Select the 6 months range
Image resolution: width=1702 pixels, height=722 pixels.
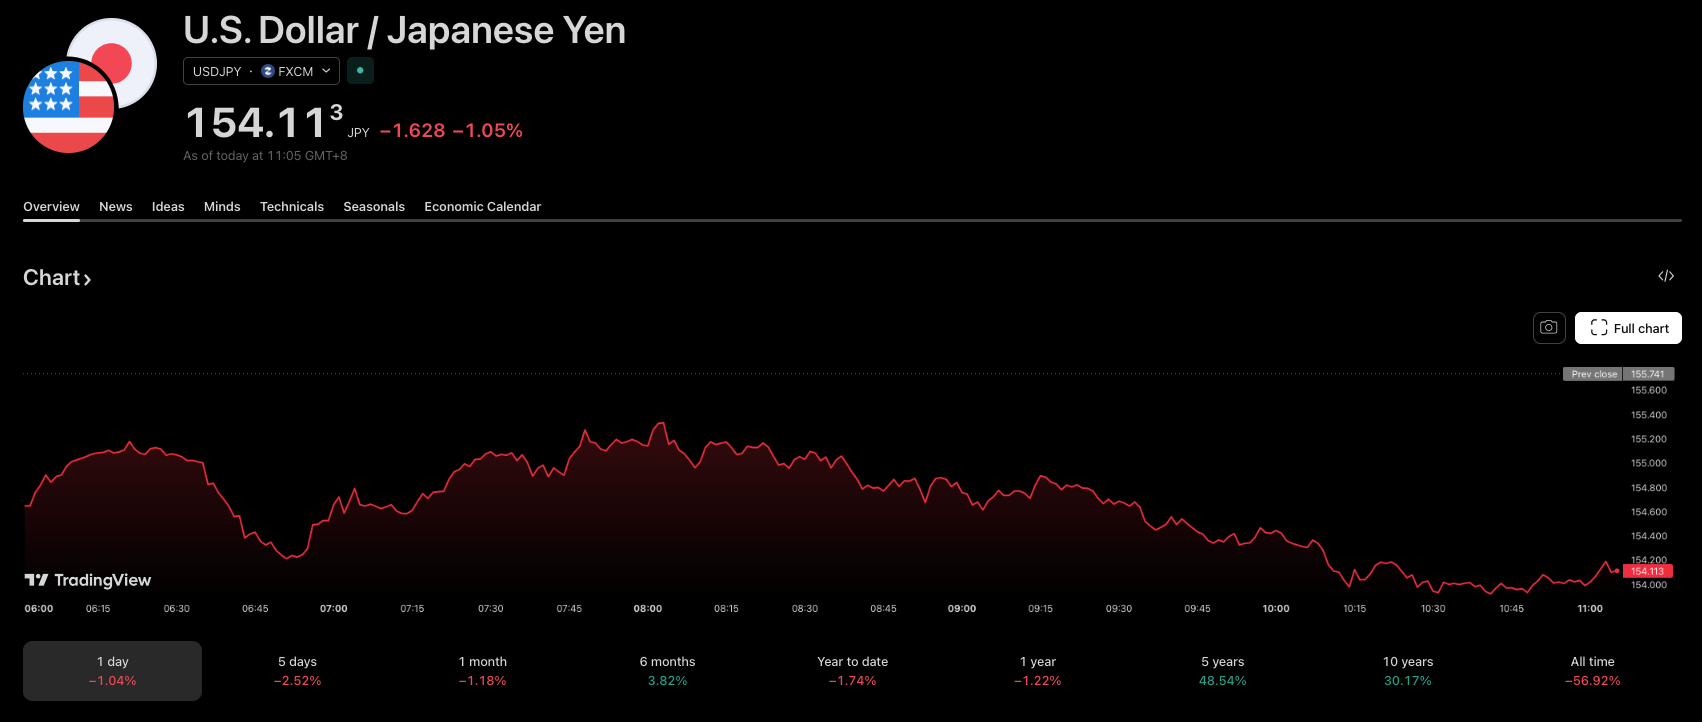[x=667, y=671]
